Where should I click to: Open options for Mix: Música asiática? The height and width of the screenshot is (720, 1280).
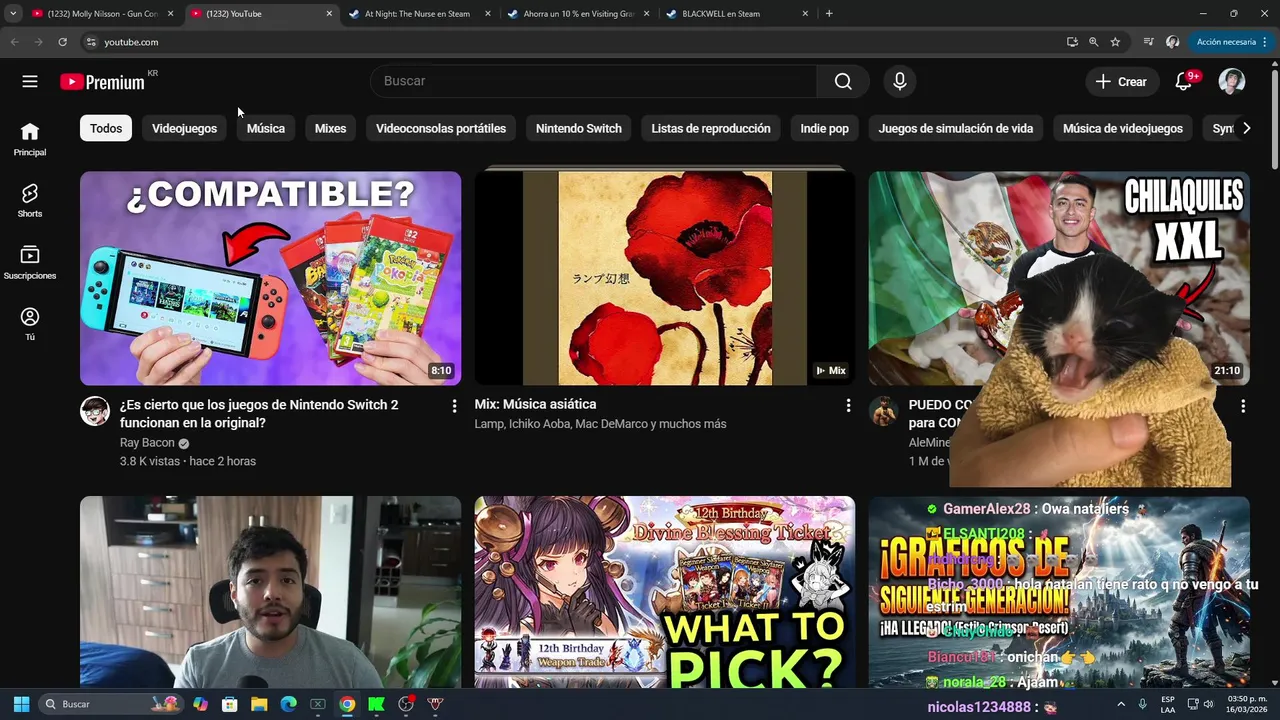(x=848, y=406)
